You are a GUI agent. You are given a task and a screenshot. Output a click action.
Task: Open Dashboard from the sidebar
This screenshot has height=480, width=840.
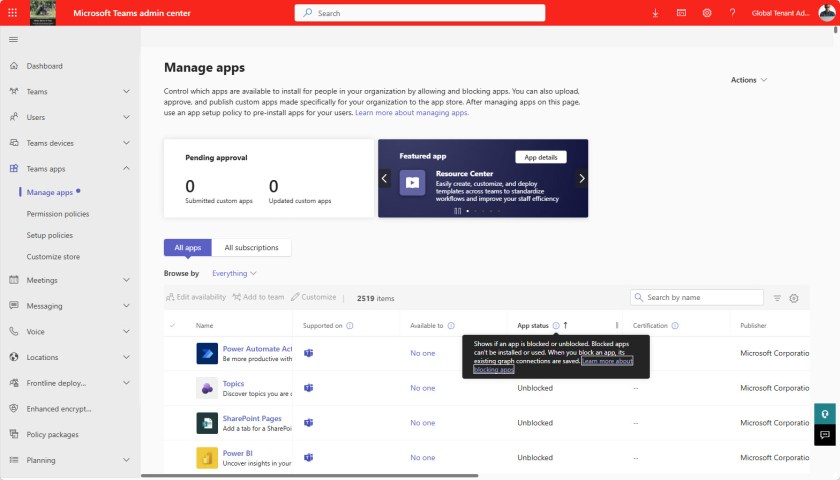click(44, 66)
